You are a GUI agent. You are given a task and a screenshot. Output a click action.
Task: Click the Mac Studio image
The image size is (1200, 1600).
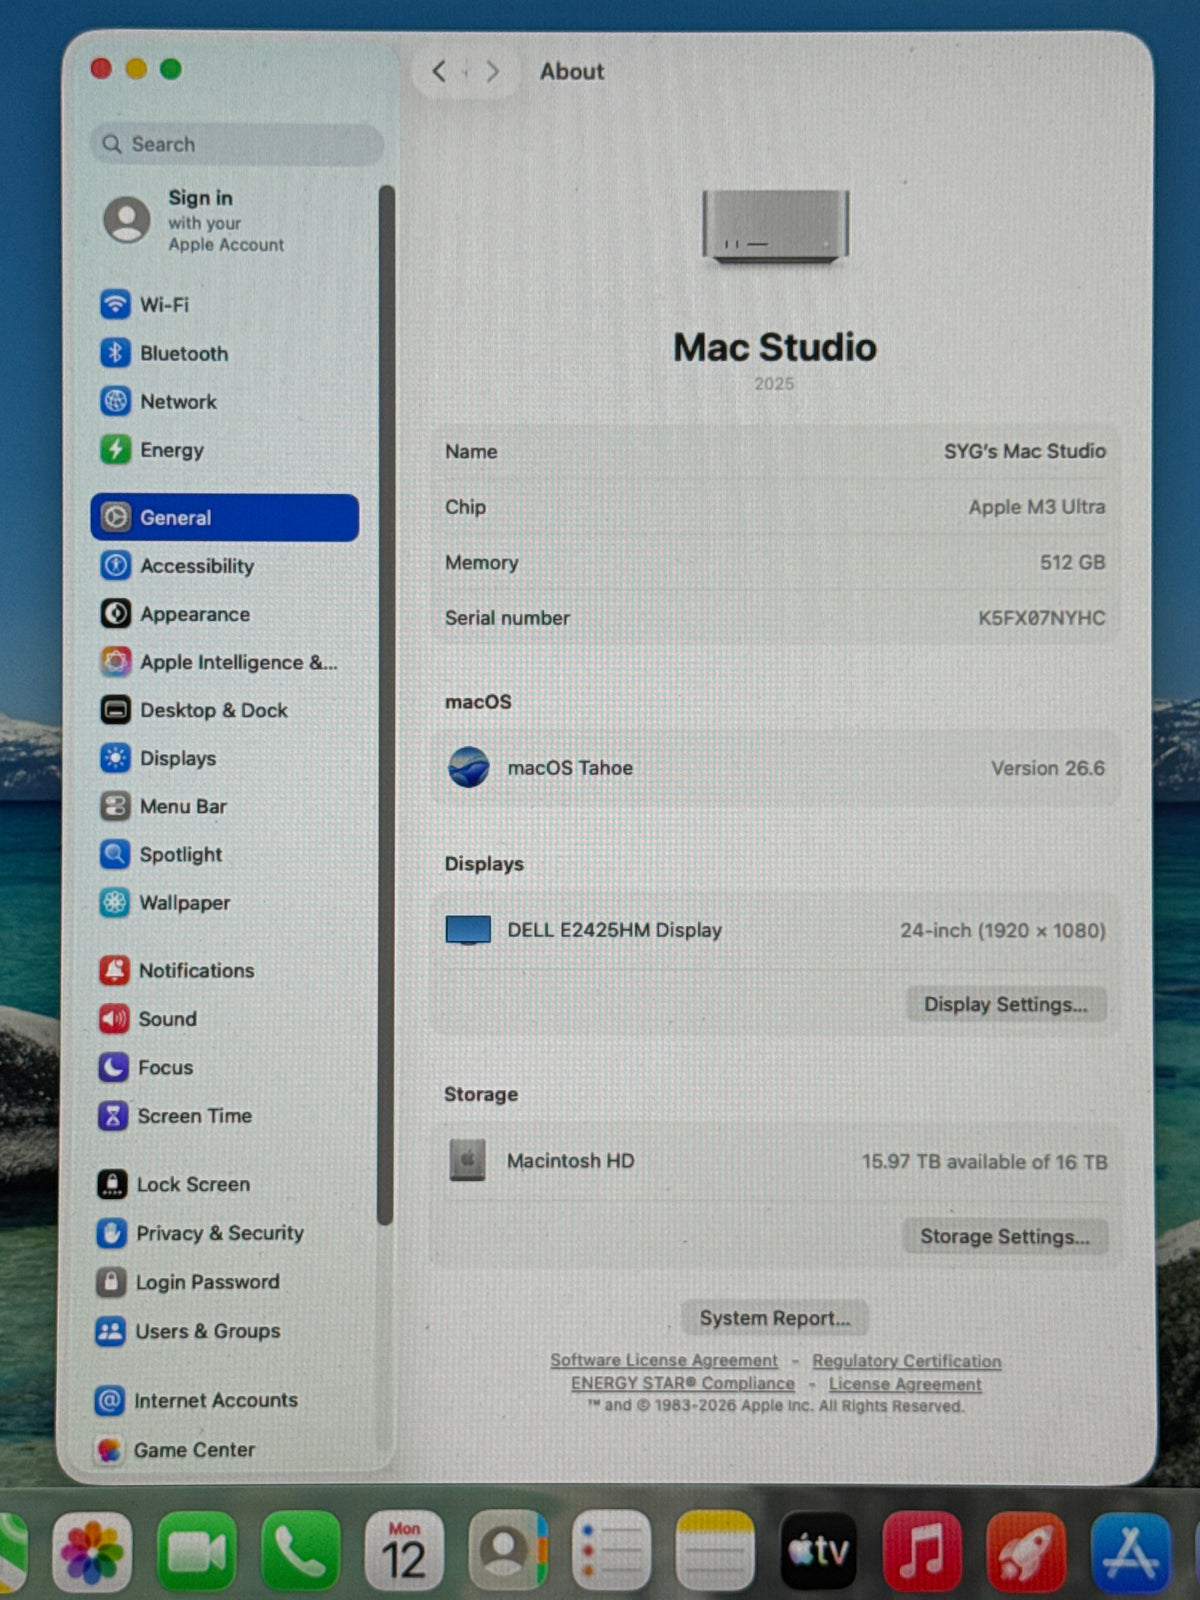point(775,227)
